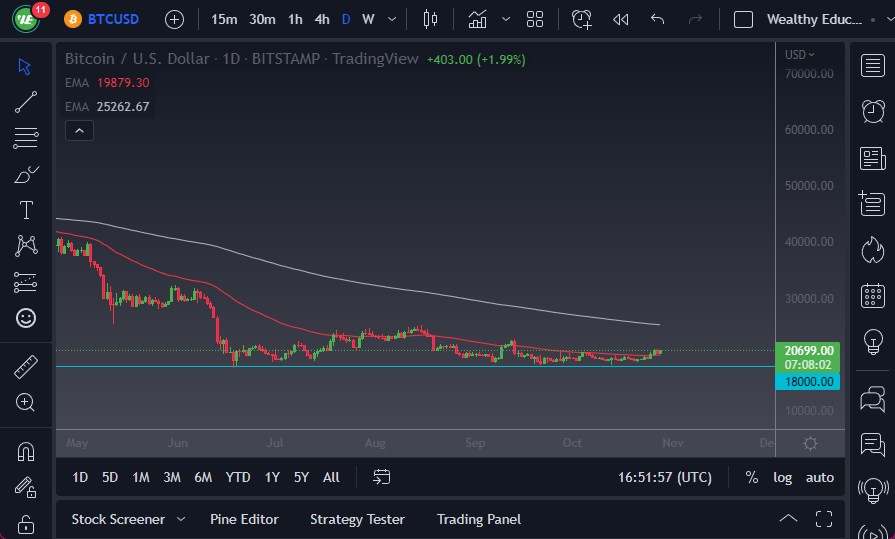Select the YTD date range
Viewport: 895px width, 539px height.
[238, 477]
